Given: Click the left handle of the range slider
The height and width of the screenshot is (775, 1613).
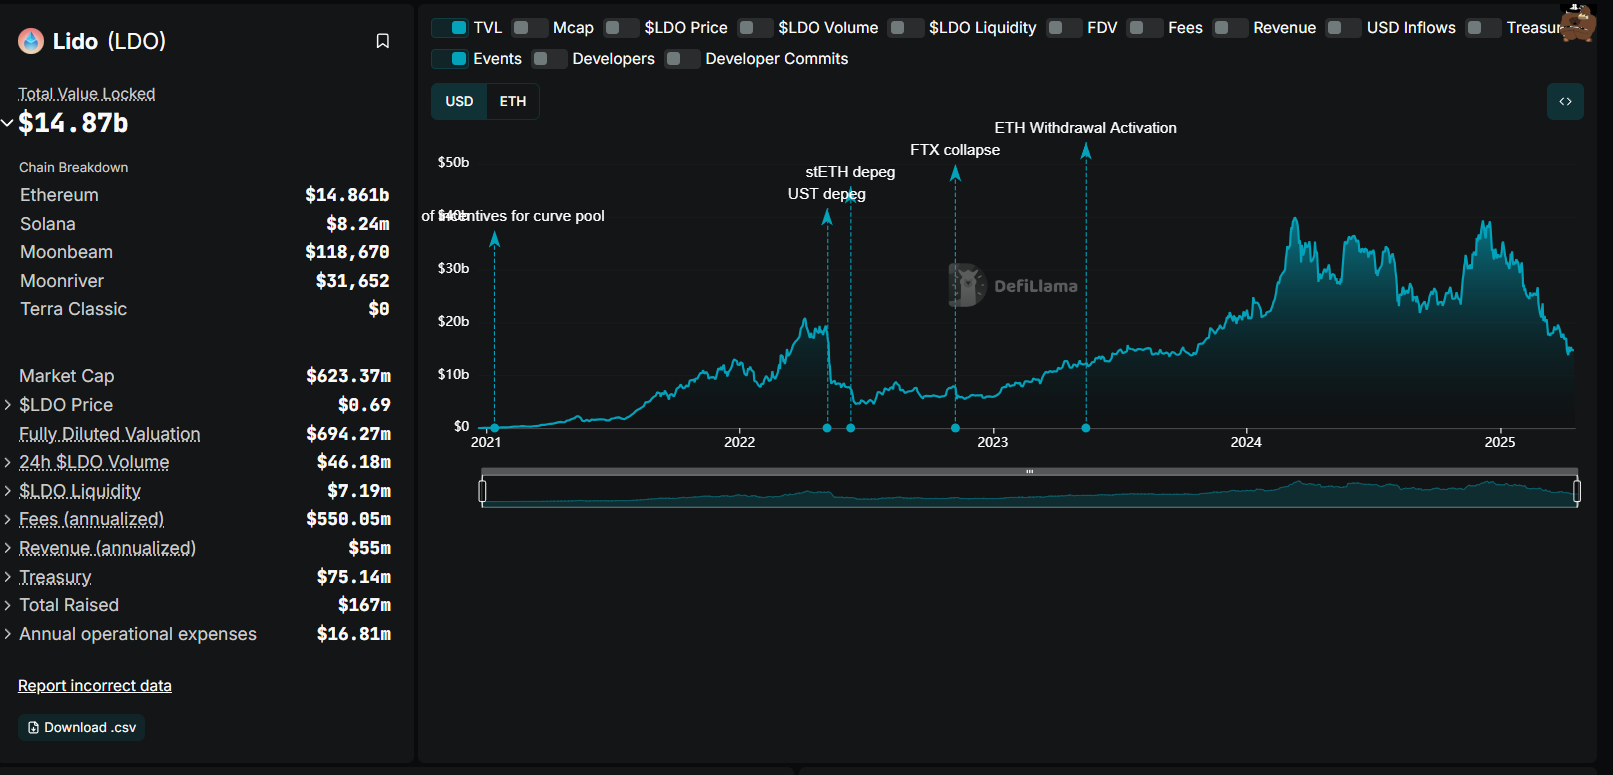Looking at the screenshot, I should [482, 491].
